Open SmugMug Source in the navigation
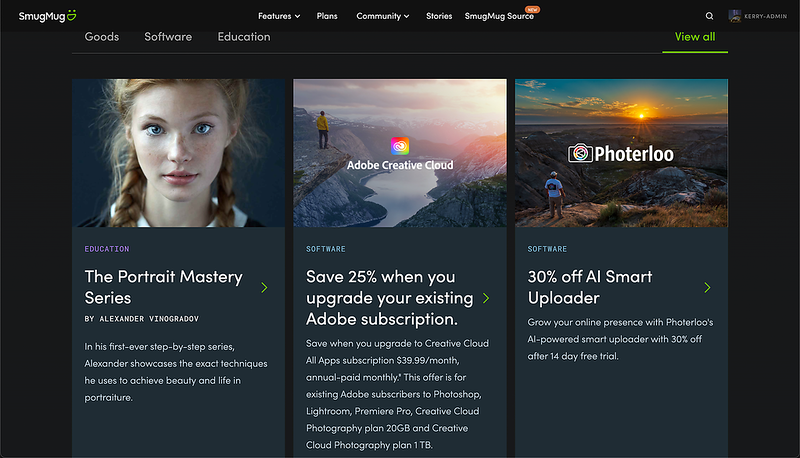This screenshot has height=458, width=800. pos(499,16)
